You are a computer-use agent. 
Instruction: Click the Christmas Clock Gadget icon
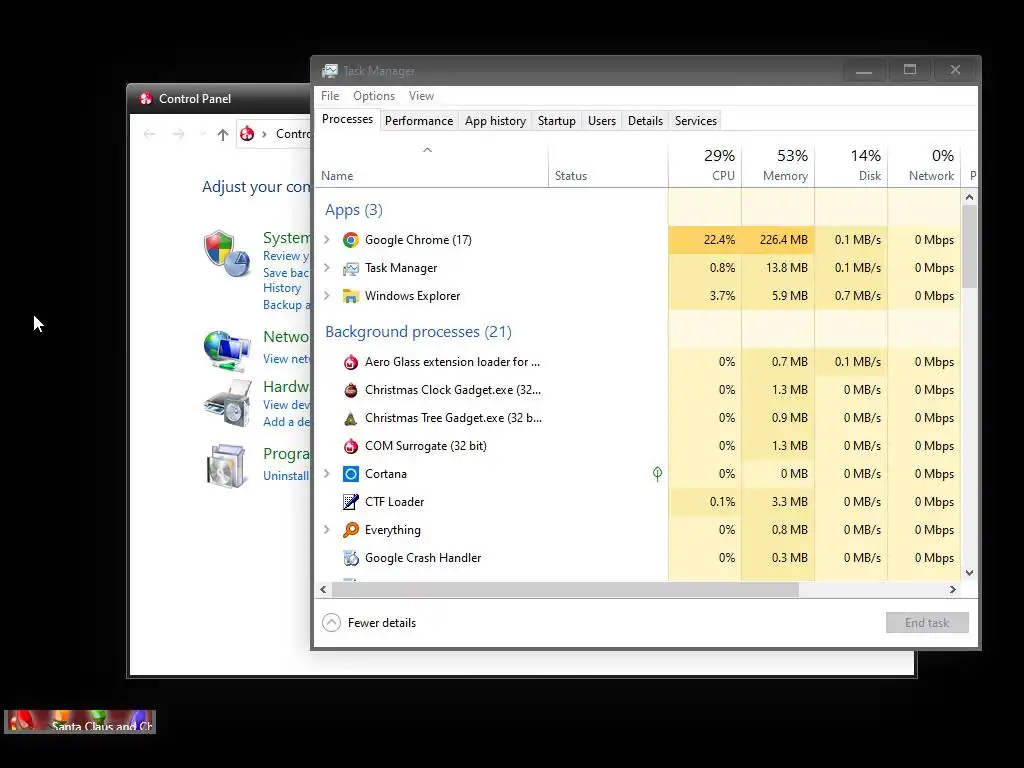(x=351, y=390)
